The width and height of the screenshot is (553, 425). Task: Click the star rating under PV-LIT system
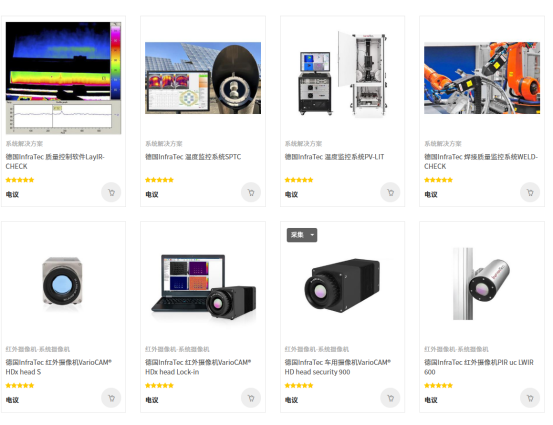point(299,180)
